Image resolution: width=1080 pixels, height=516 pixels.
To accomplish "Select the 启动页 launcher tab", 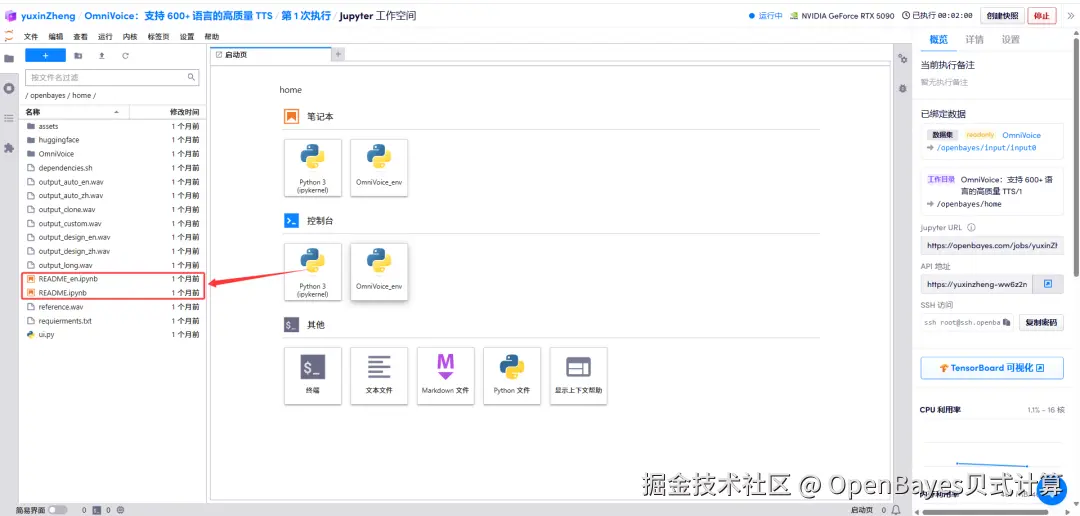I will [x=271, y=54].
